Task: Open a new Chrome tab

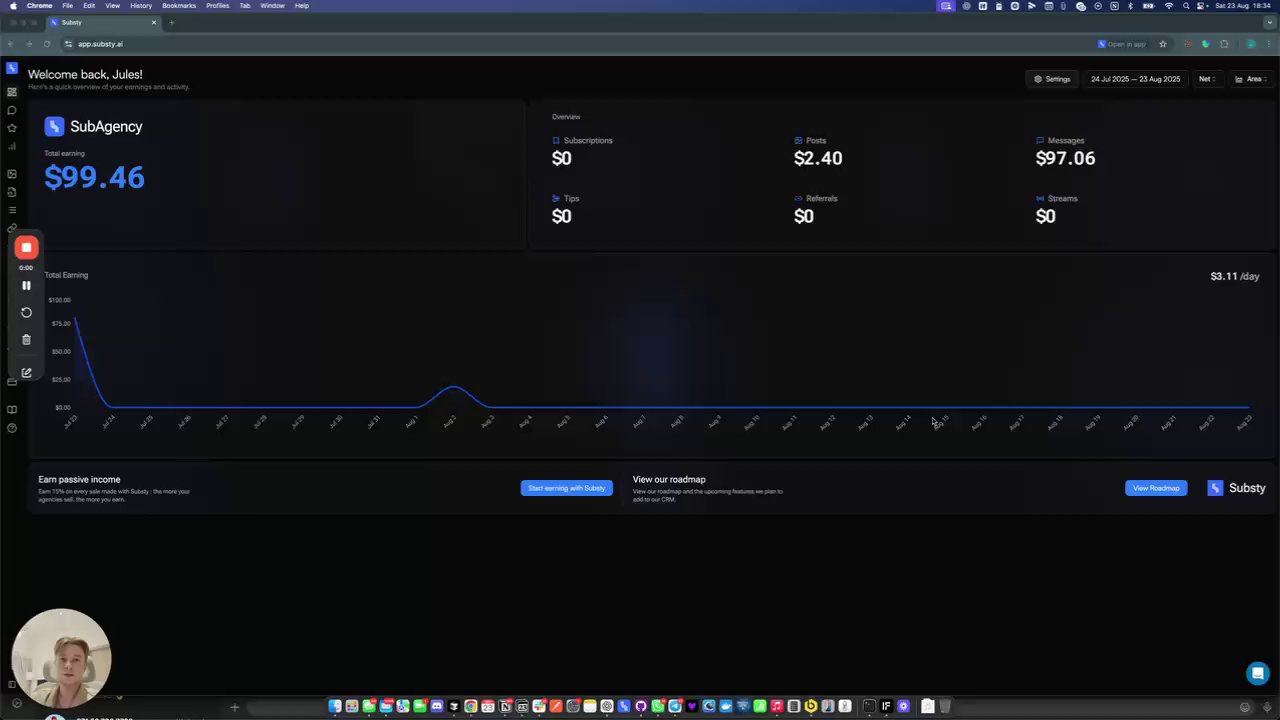Action: pyautogui.click(x=171, y=22)
